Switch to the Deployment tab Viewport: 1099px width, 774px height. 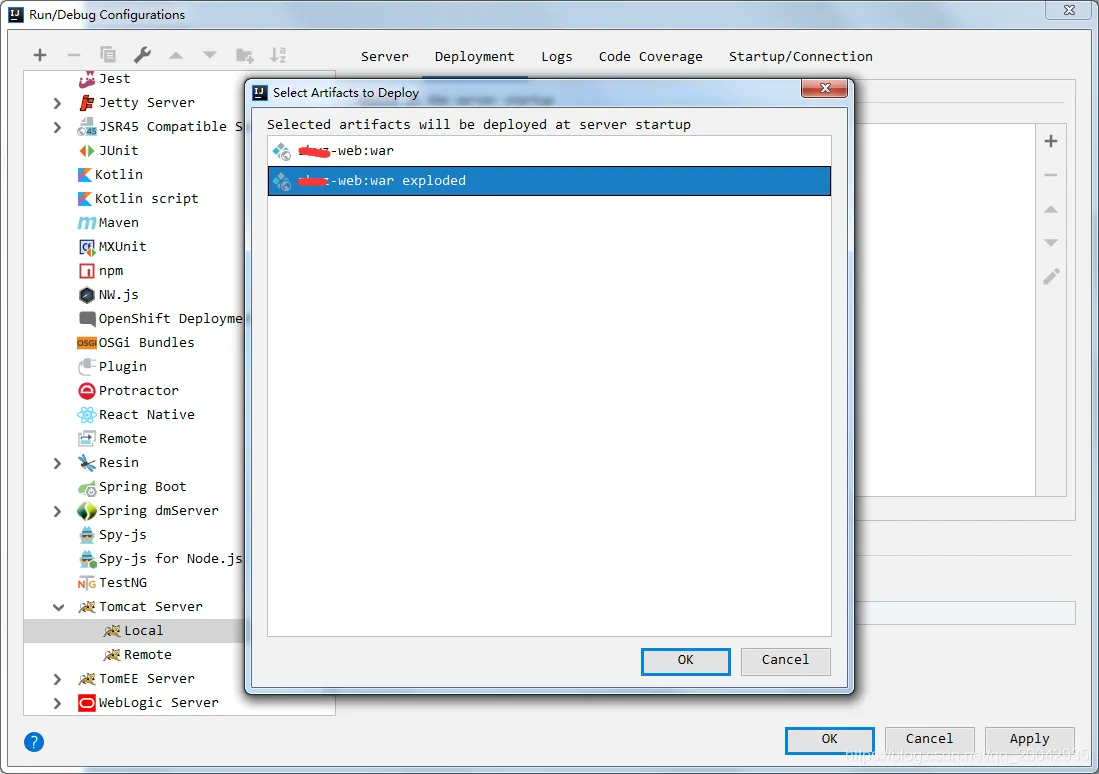coord(474,57)
